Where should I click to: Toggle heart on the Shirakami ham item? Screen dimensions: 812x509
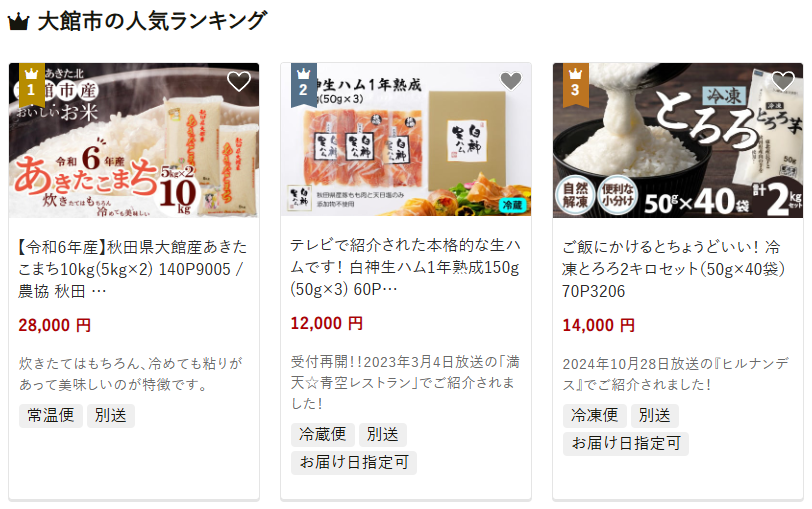[x=511, y=81]
